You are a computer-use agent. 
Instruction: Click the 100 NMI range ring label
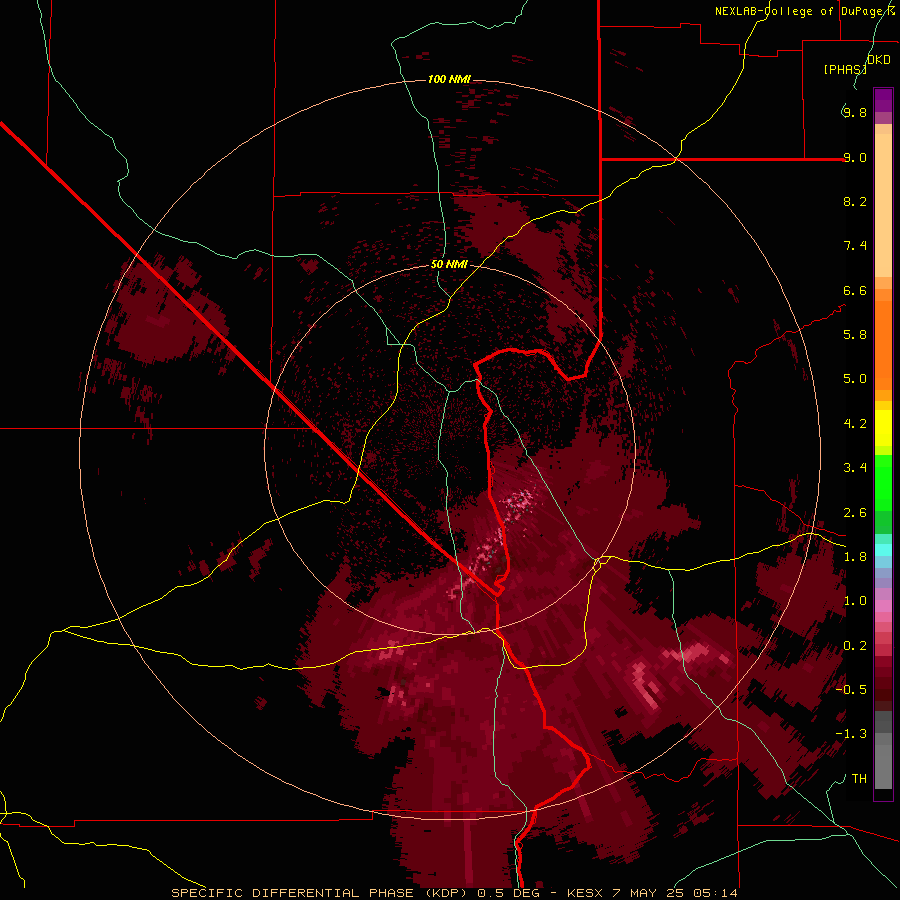(449, 79)
